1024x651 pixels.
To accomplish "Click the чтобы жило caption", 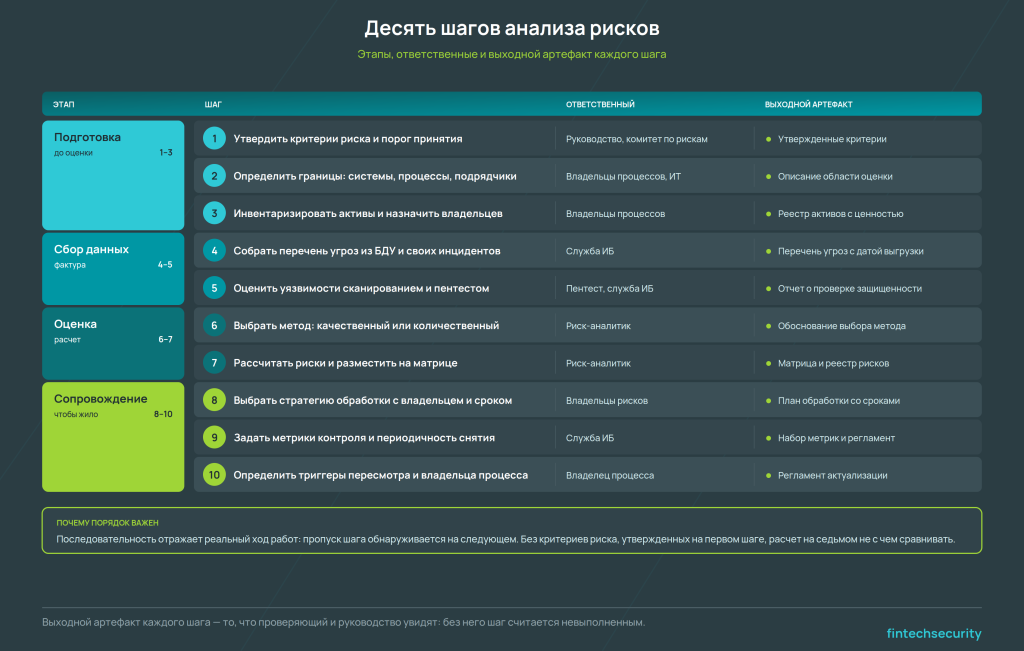I will pos(76,414).
